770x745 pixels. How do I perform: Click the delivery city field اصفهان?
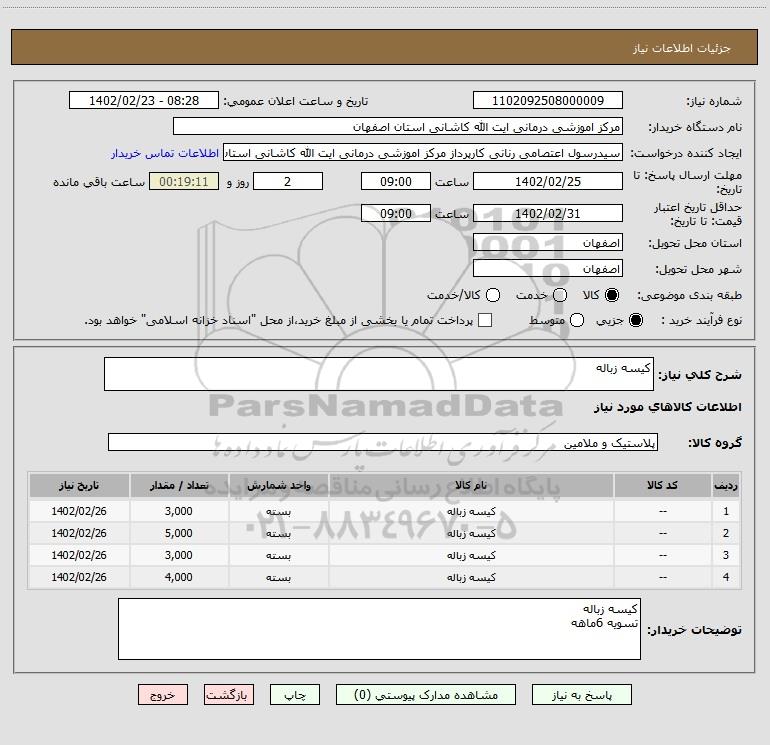[x=548, y=268]
